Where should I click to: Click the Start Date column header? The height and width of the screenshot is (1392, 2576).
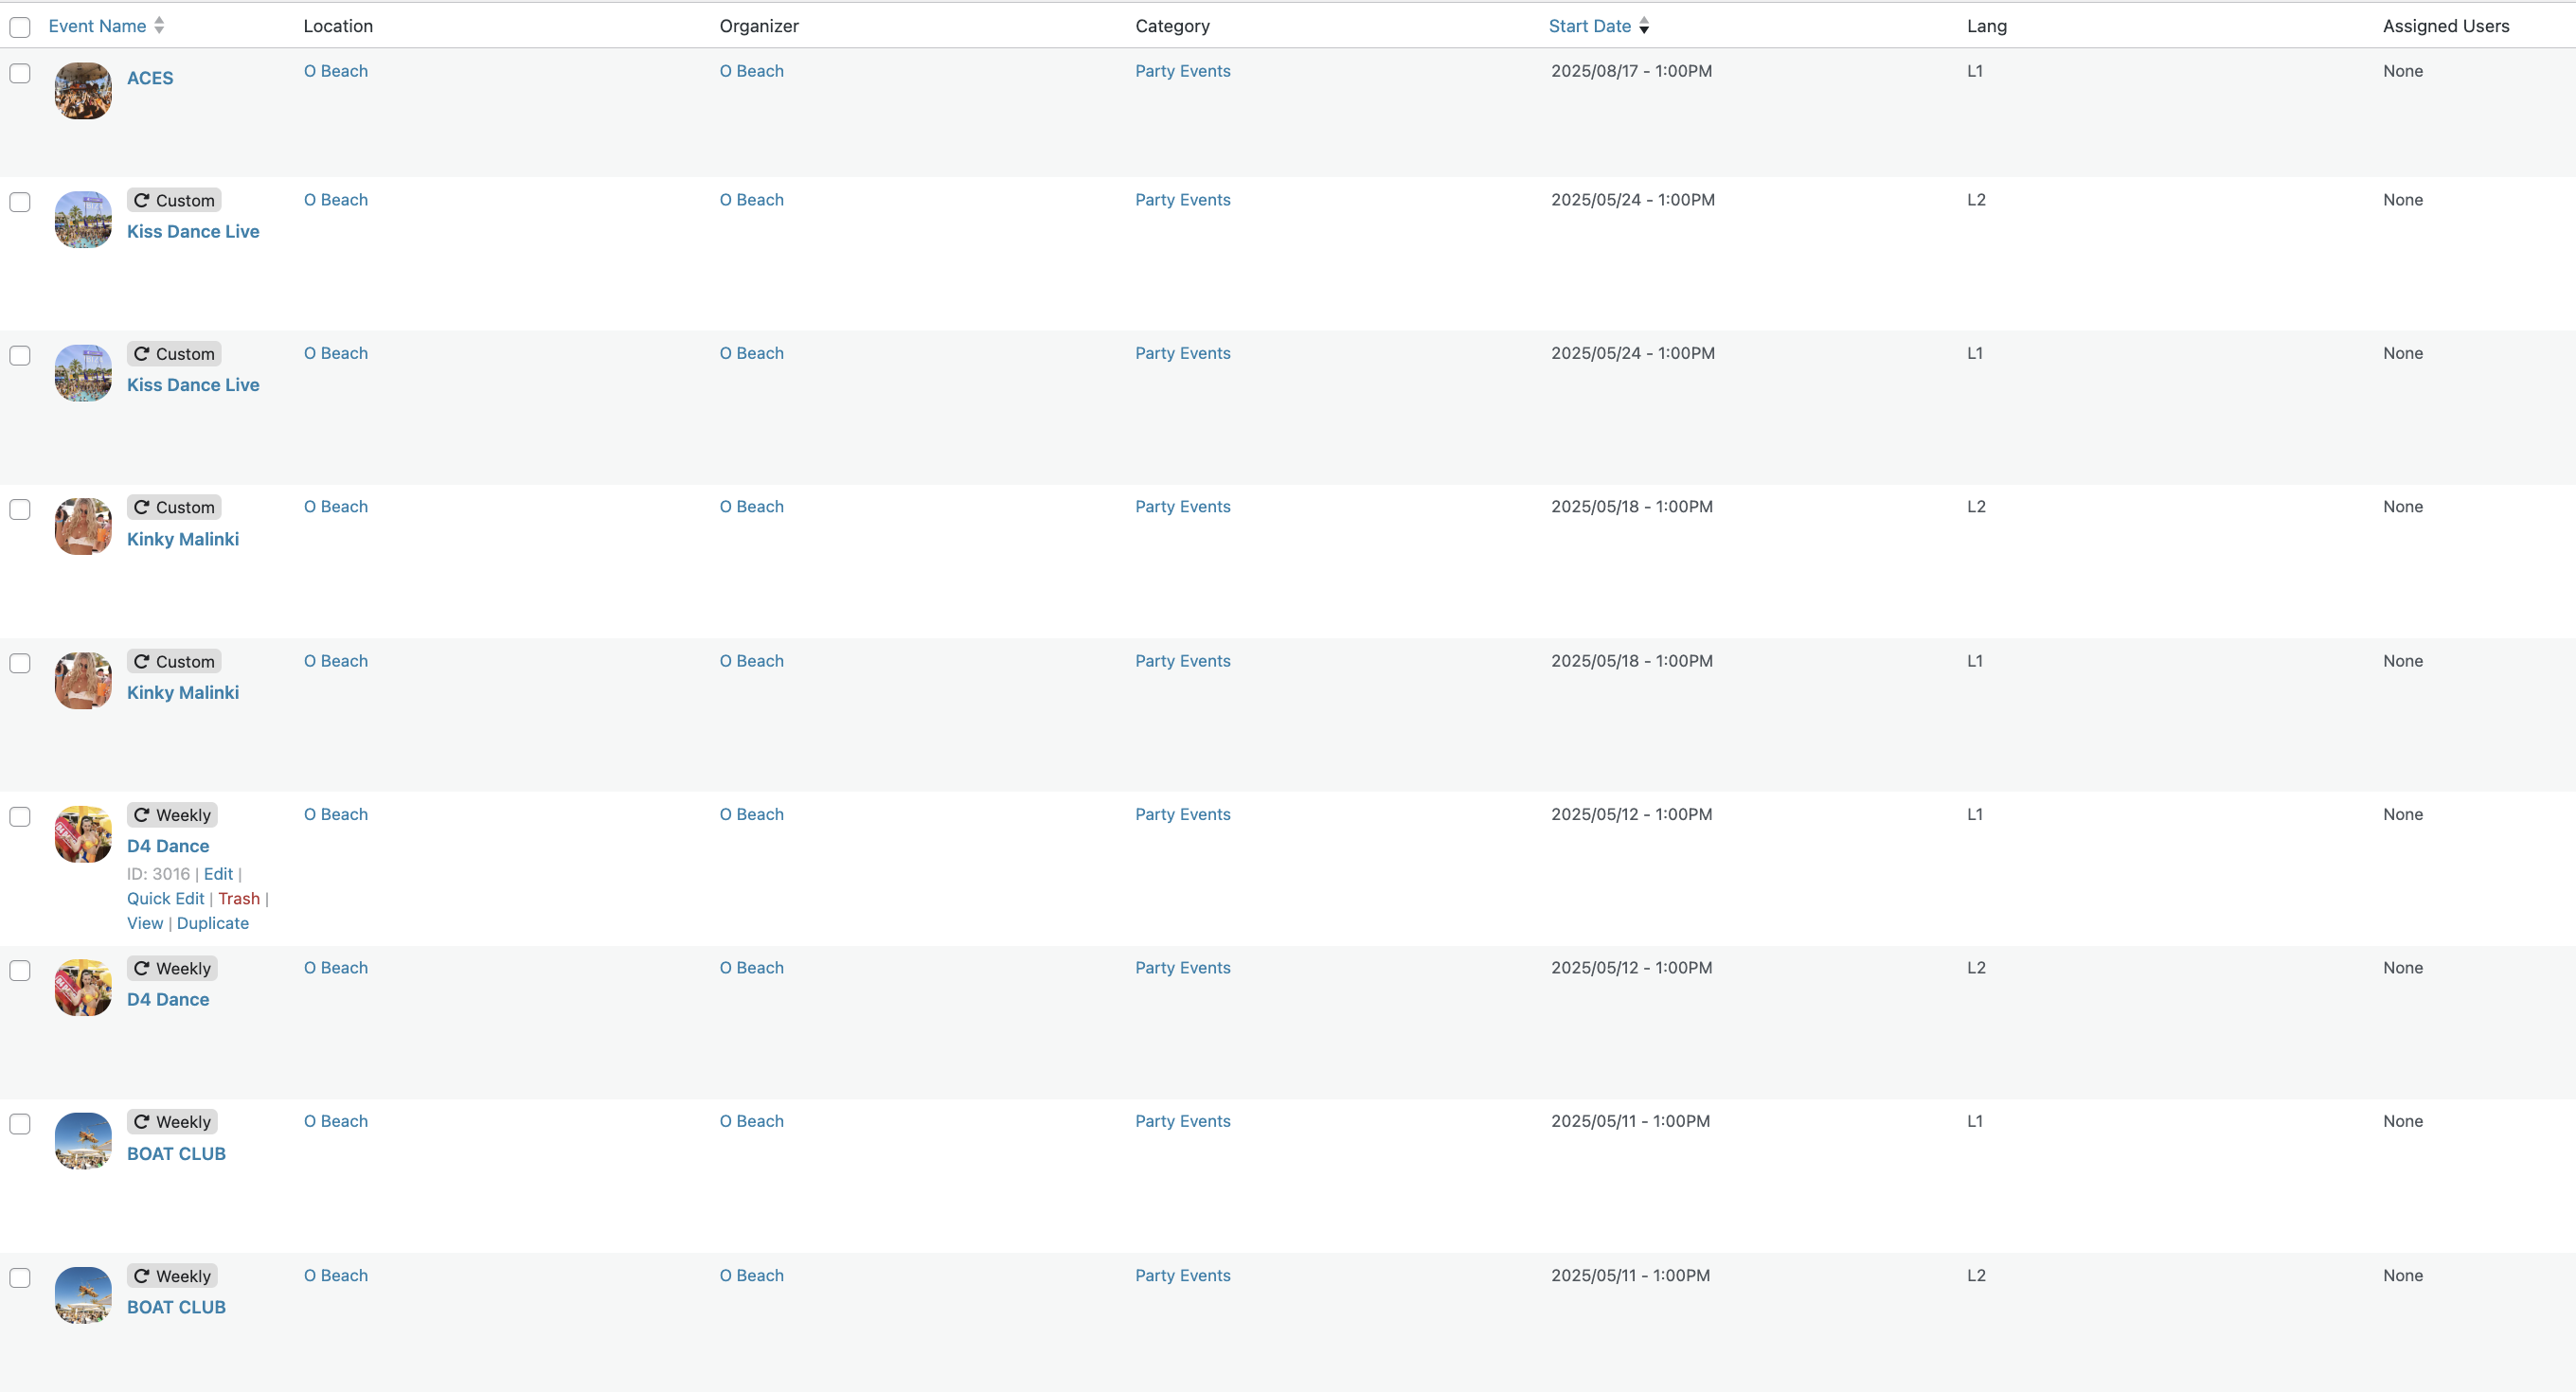point(1590,26)
